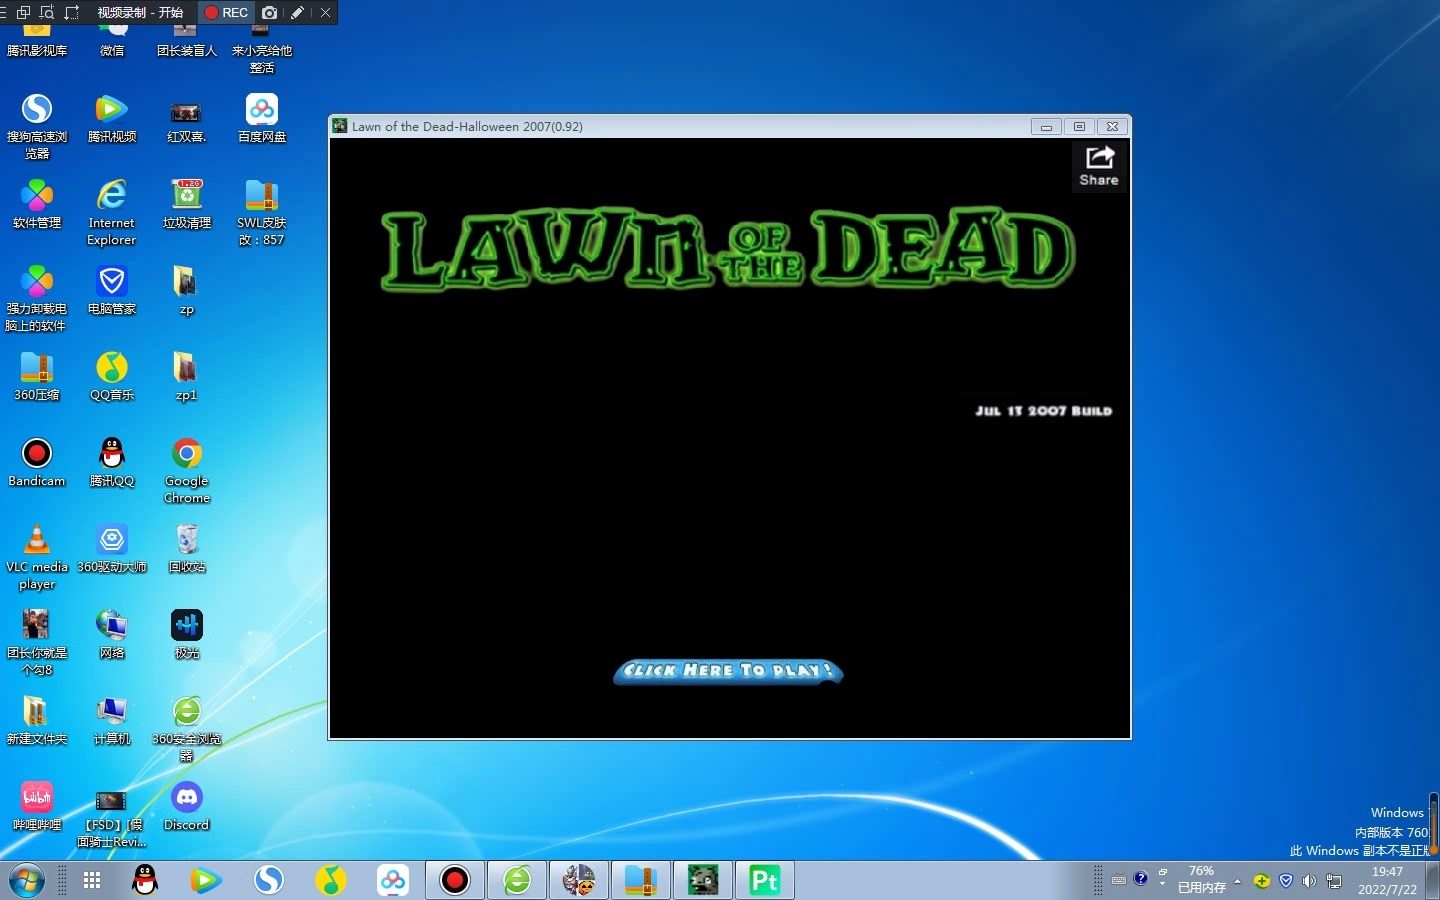Select the 计算机 computer desktop icon
This screenshot has height=900, width=1440.
tap(112, 720)
